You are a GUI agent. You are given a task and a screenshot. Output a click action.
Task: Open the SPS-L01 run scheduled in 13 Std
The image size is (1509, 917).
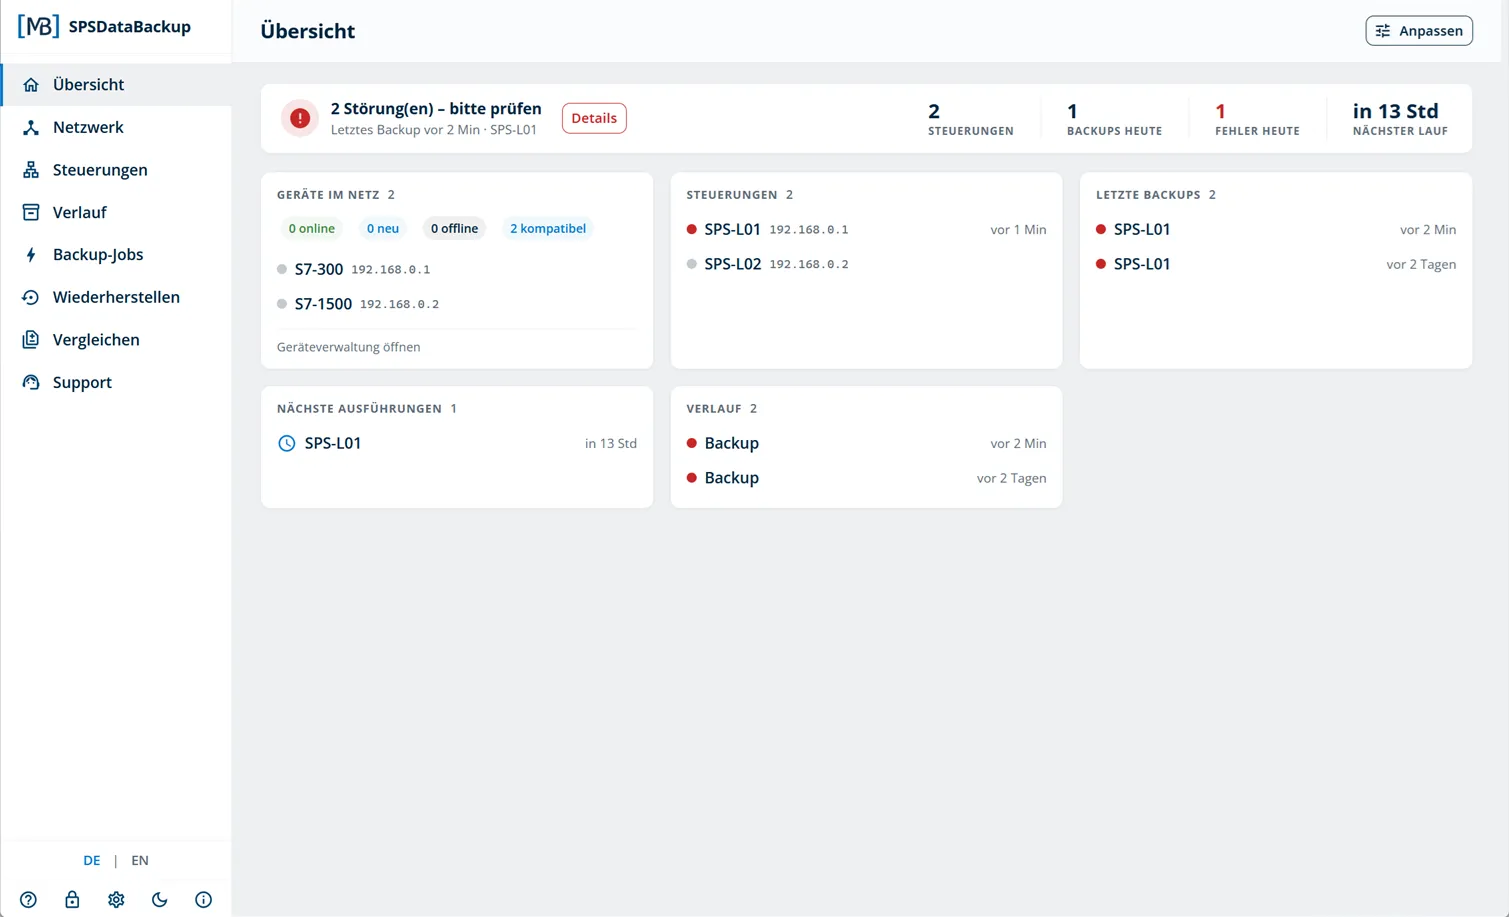click(457, 443)
